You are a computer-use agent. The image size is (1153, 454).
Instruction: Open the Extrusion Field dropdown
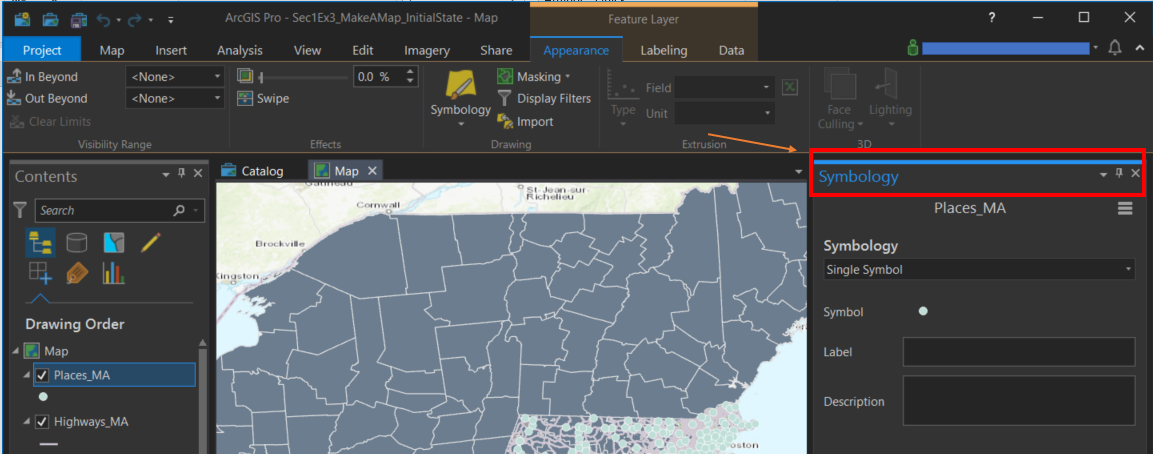[x=724, y=88]
